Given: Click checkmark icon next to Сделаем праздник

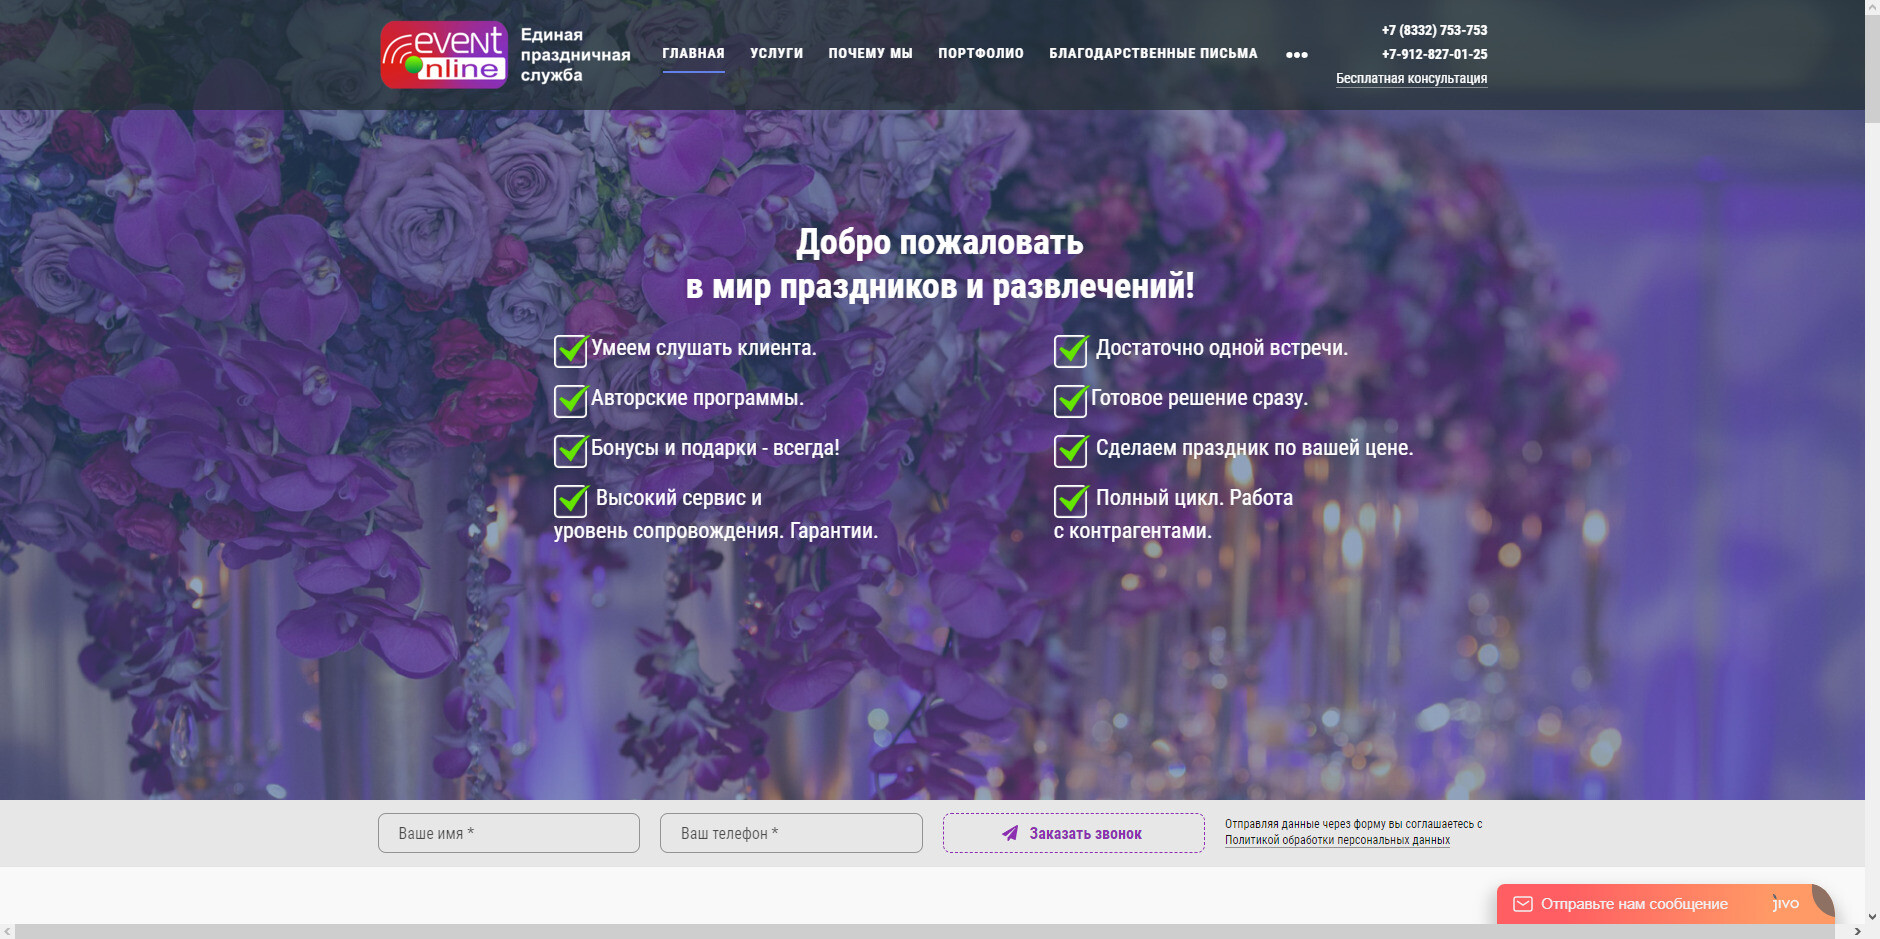Looking at the screenshot, I should pyautogui.click(x=1071, y=450).
